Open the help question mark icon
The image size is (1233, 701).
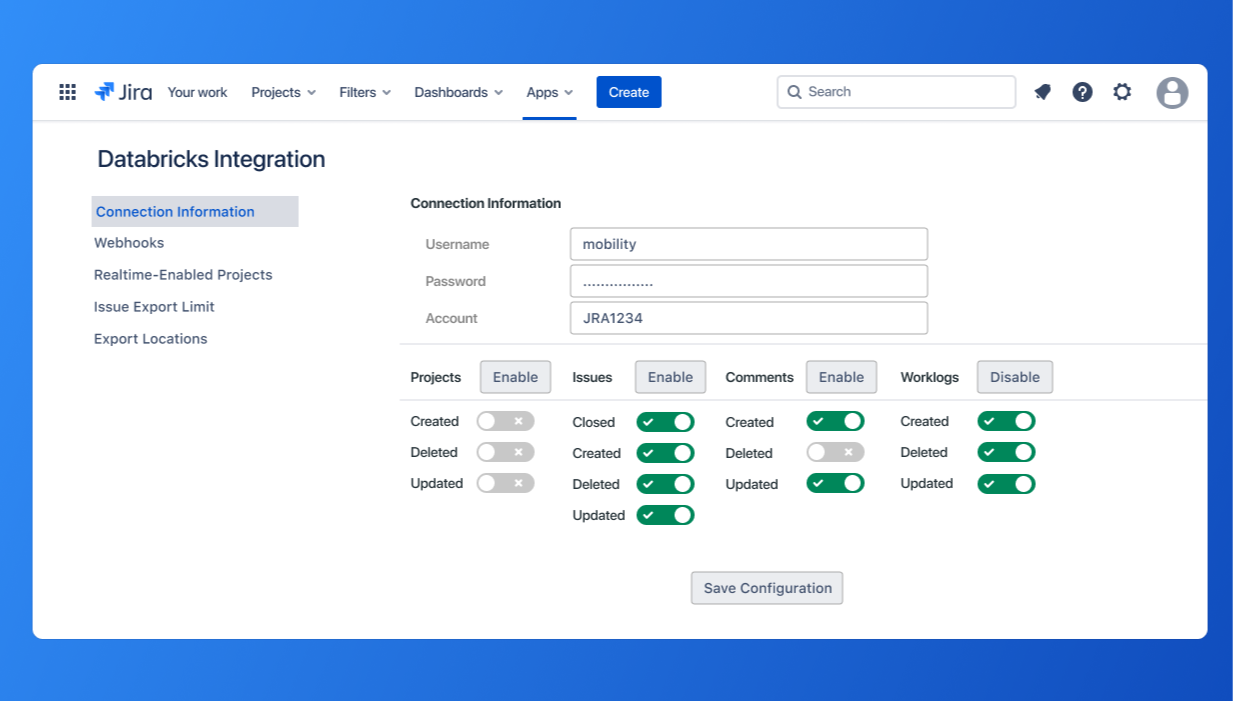(1082, 92)
